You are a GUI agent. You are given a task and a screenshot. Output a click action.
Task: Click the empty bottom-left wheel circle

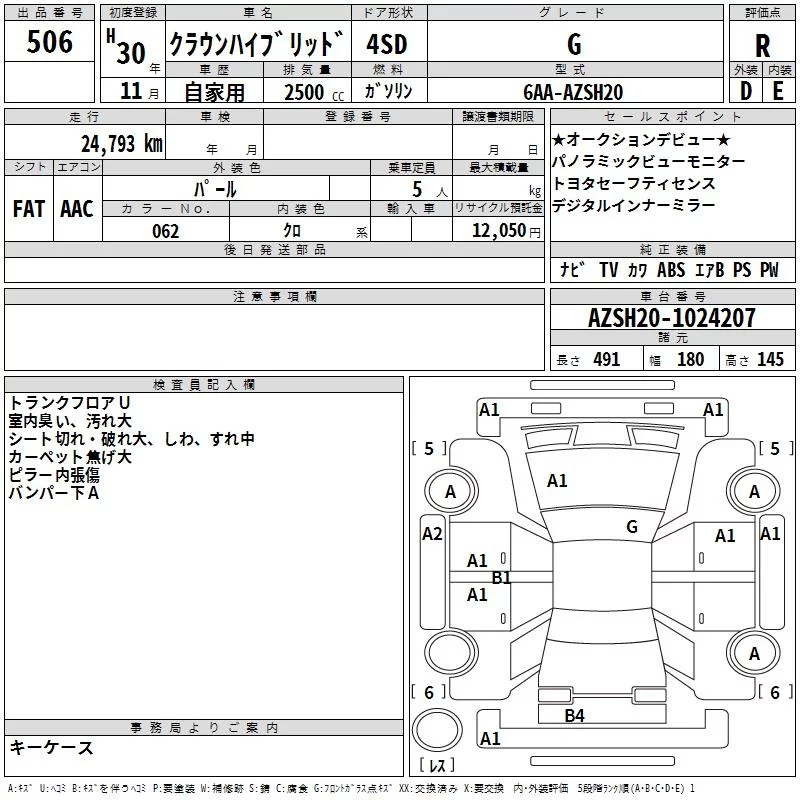coord(450,653)
